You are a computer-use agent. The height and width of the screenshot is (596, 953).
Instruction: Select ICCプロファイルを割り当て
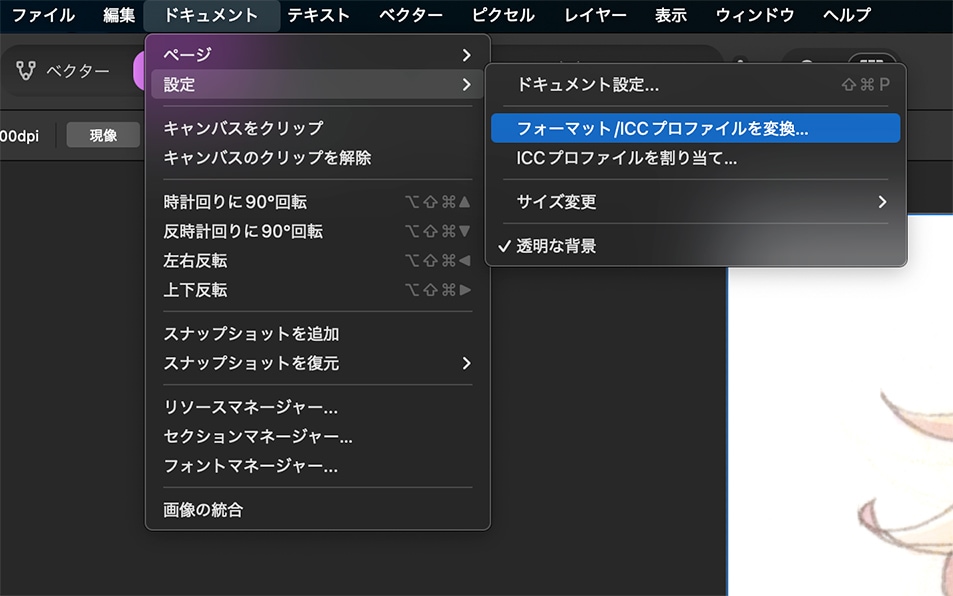(627, 158)
